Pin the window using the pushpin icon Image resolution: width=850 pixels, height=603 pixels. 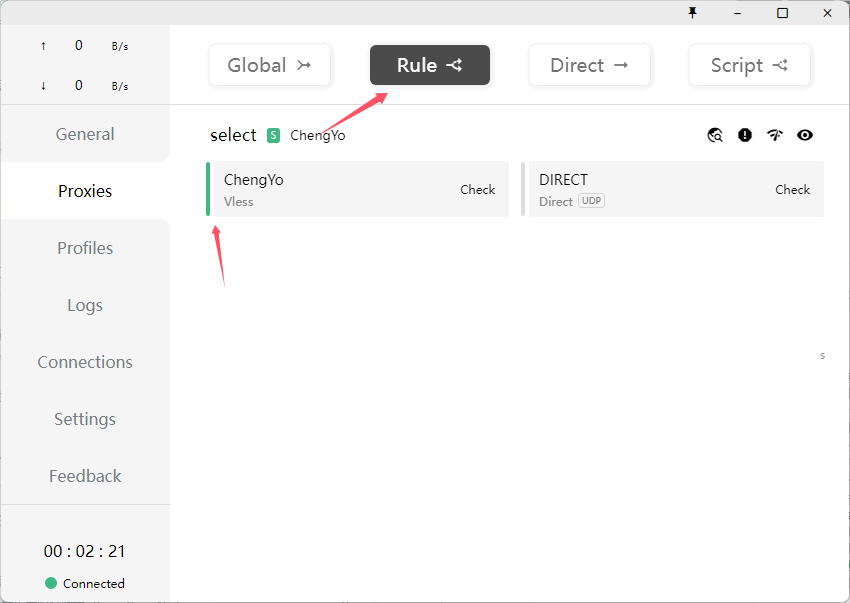tap(692, 13)
